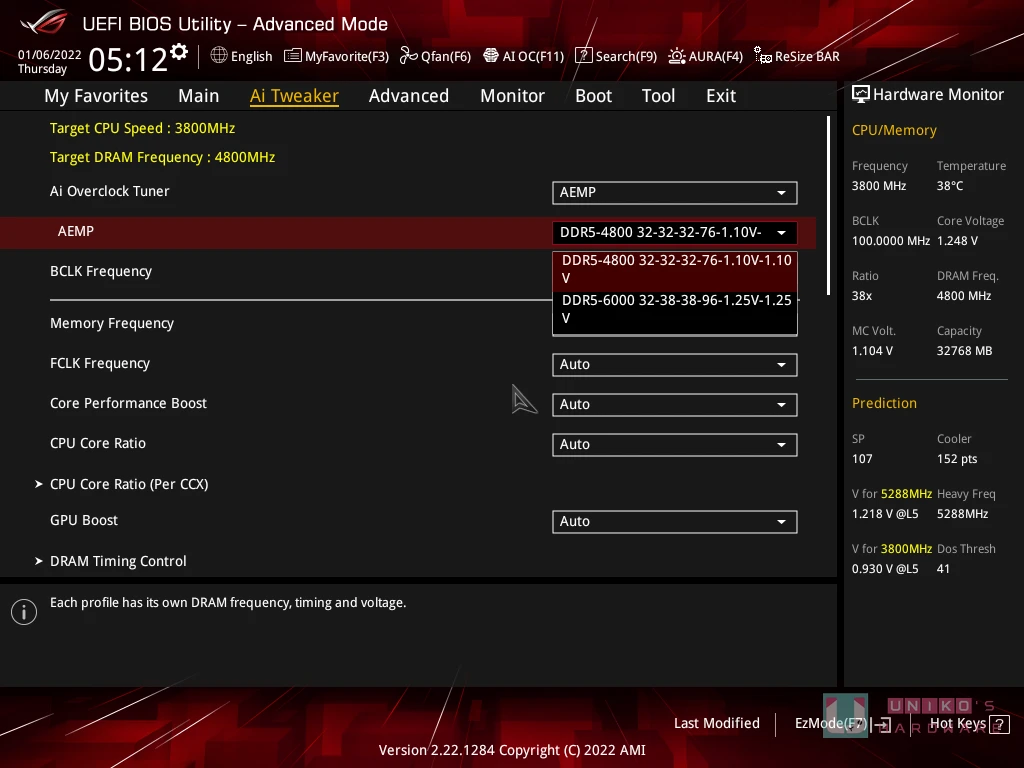Click the Hardware Monitor display icon

[861, 95]
